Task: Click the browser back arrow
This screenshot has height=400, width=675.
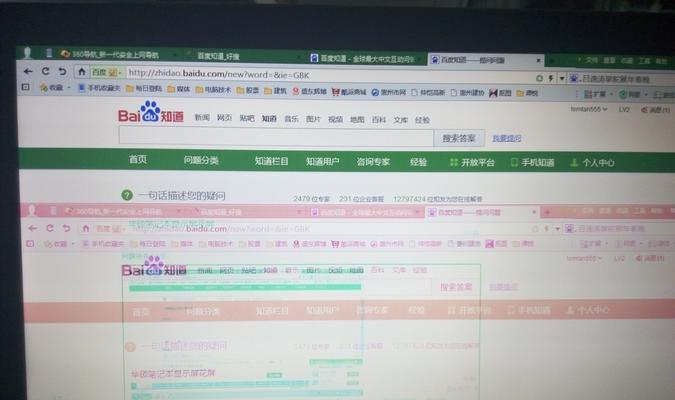Action: click(28, 71)
